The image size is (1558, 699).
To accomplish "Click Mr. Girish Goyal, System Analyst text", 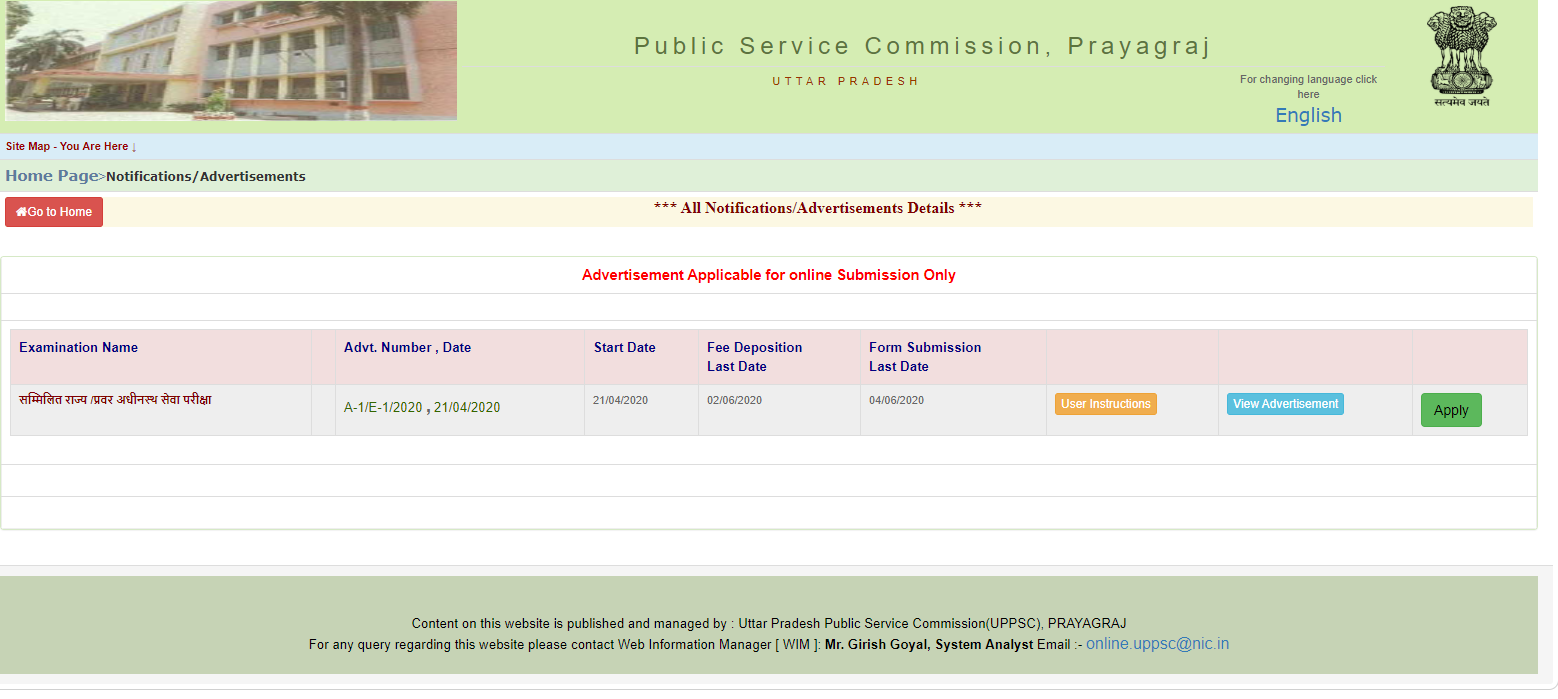I will 929,645.
